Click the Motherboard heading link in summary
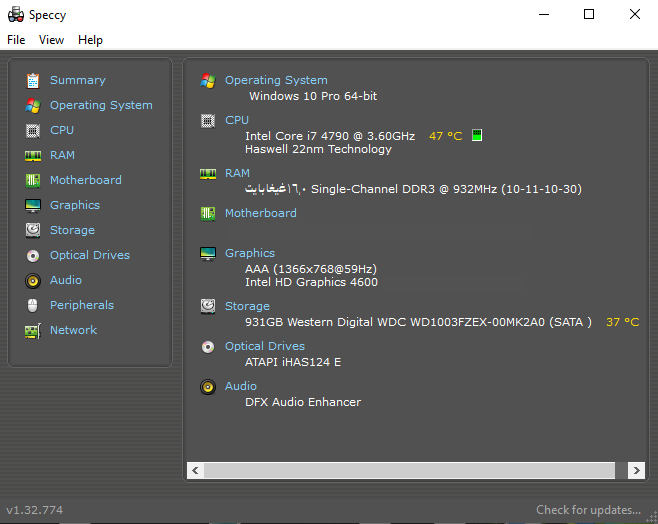 pyautogui.click(x=261, y=213)
